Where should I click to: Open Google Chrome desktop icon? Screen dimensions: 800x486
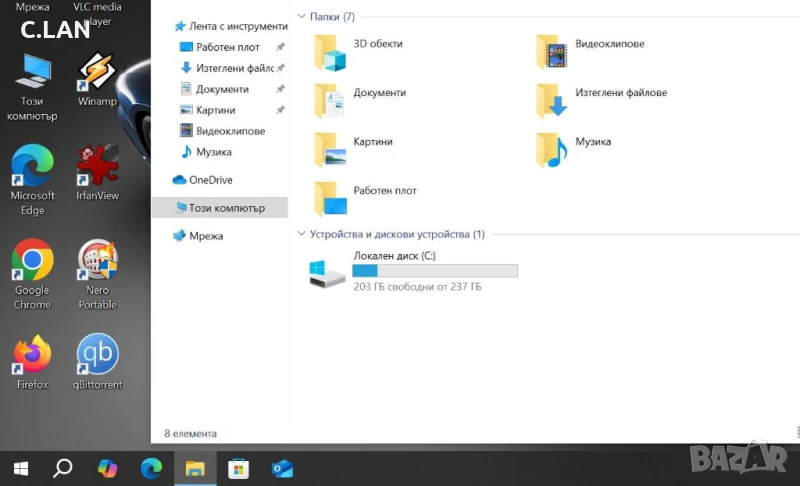pyautogui.click(x=32, y=262)
